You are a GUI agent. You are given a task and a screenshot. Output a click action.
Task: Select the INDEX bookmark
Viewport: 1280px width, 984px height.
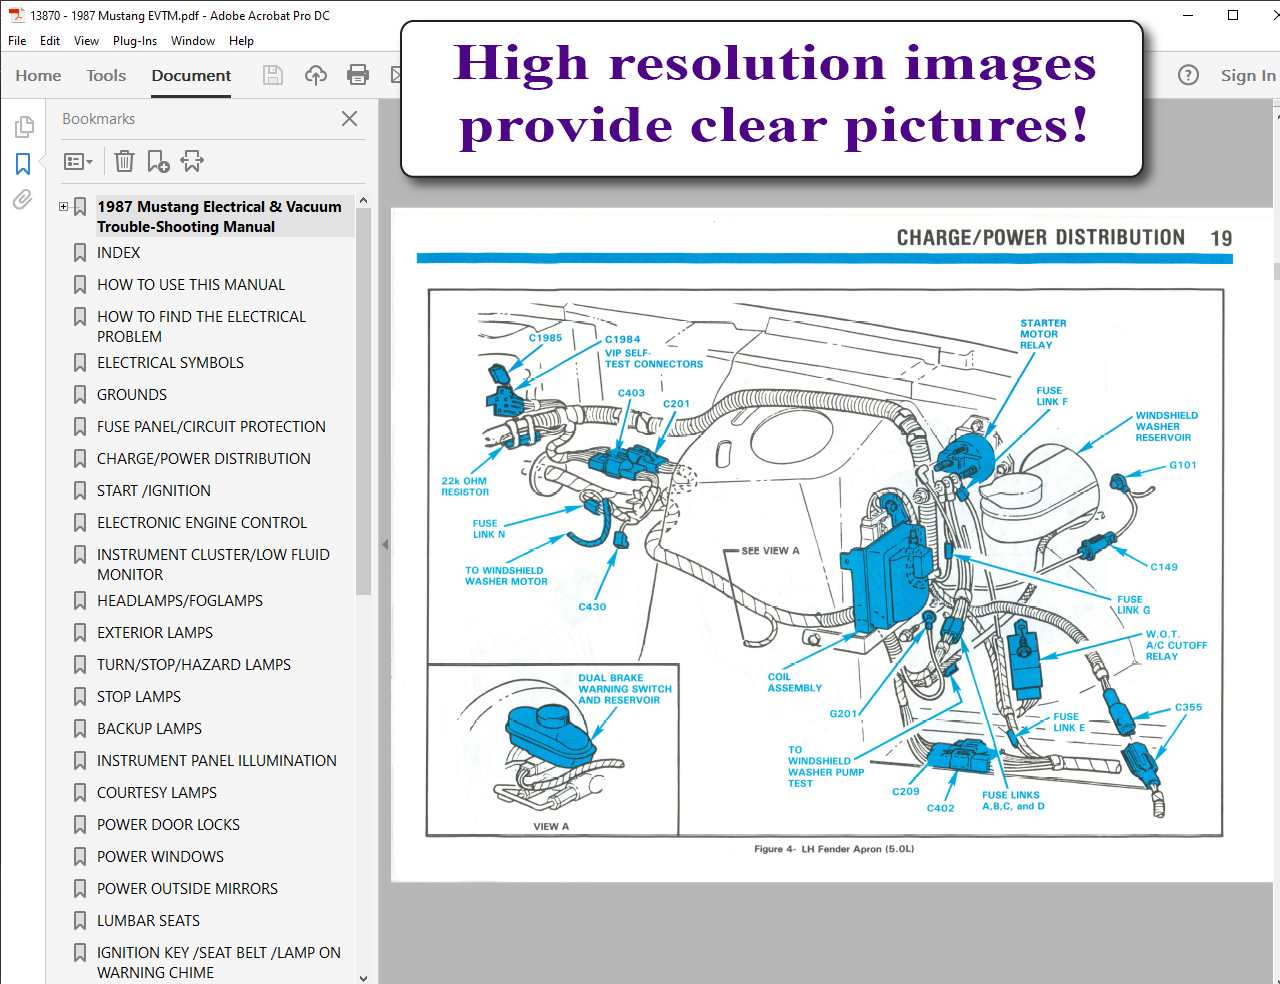(x=118, y=253)
